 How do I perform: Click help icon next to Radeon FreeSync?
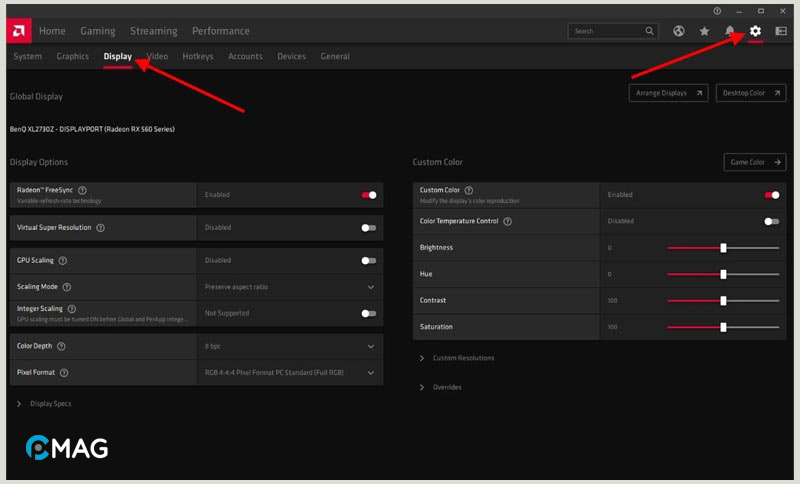point(82,190)
